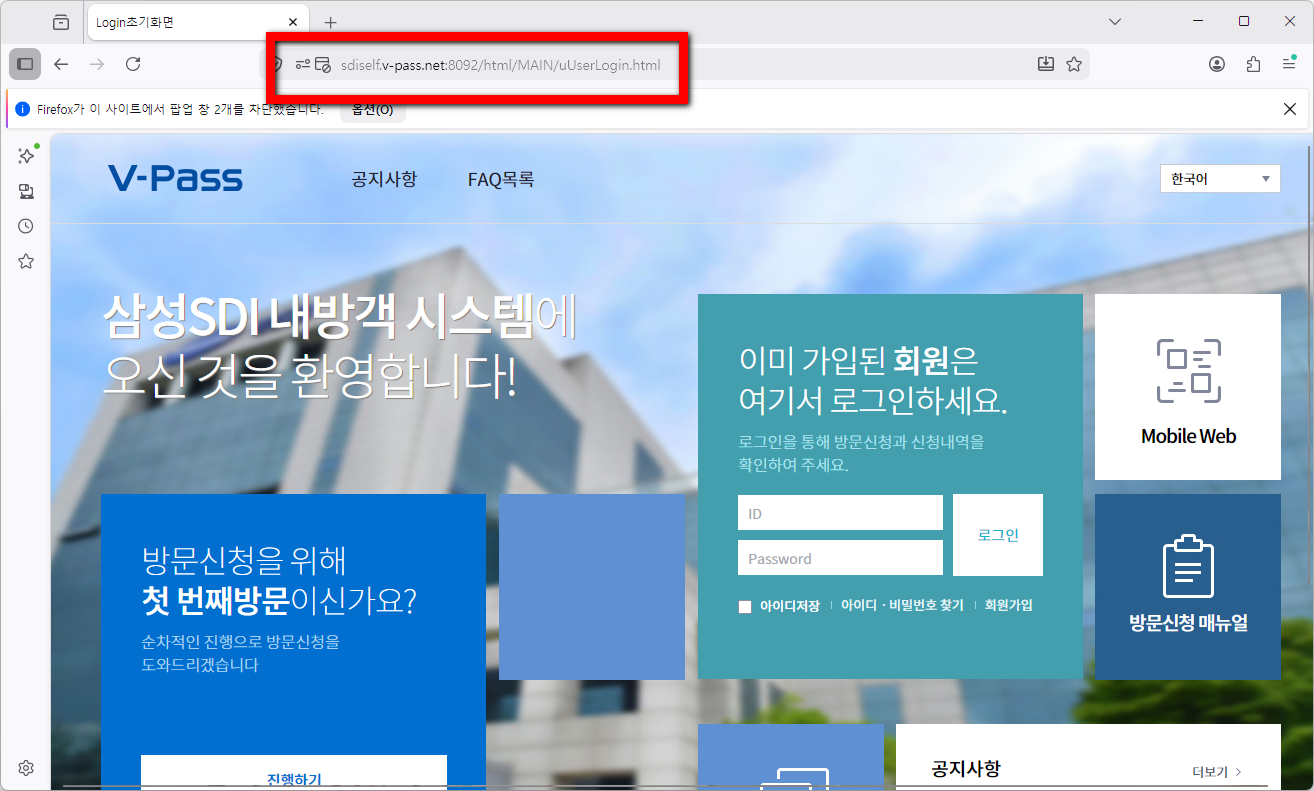Click the 로그인 button
Screen dimensions: 1314x791
tap(998, 535)
